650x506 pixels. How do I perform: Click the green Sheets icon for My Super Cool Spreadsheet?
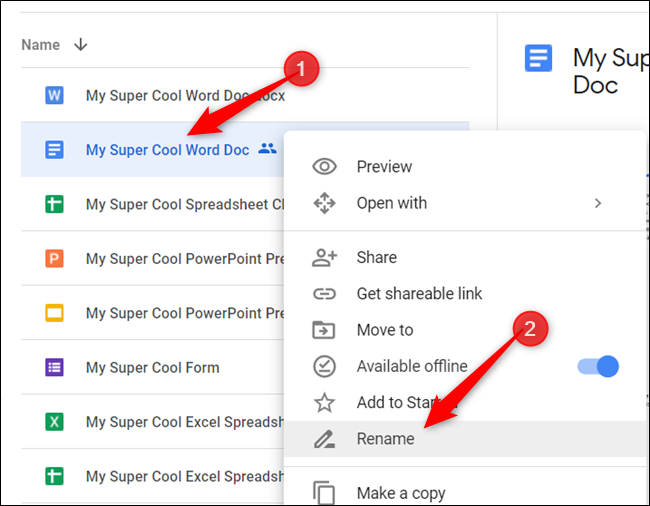pyautogui.click(x=54, y=204)
